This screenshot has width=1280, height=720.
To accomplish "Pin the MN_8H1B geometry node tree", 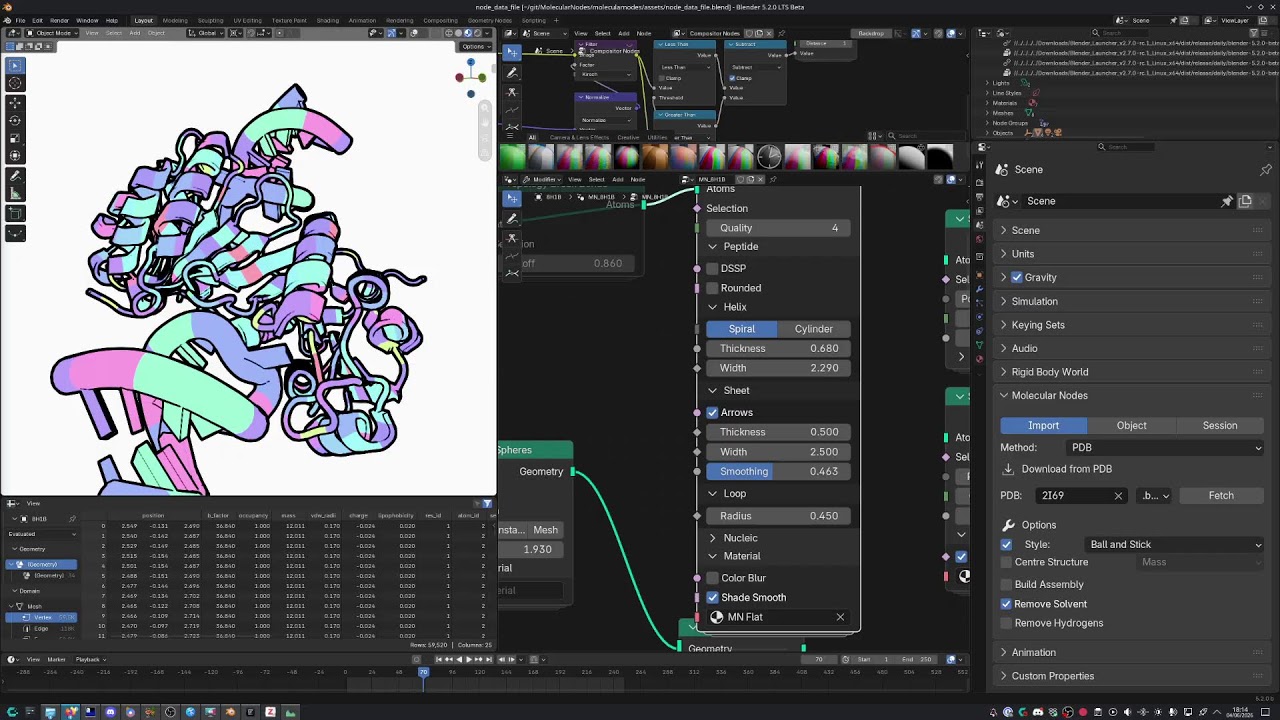I will click(x=773, y=179).
